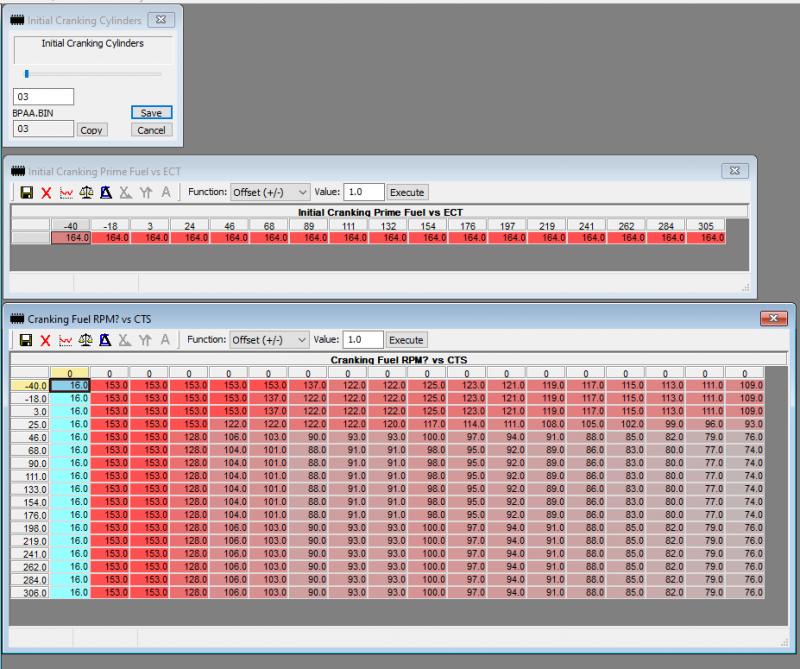The width and height of the screenshot is (800, 669).
Task: Click the Initial Cranking Cylinders slider track
Action: coord(92,73)
